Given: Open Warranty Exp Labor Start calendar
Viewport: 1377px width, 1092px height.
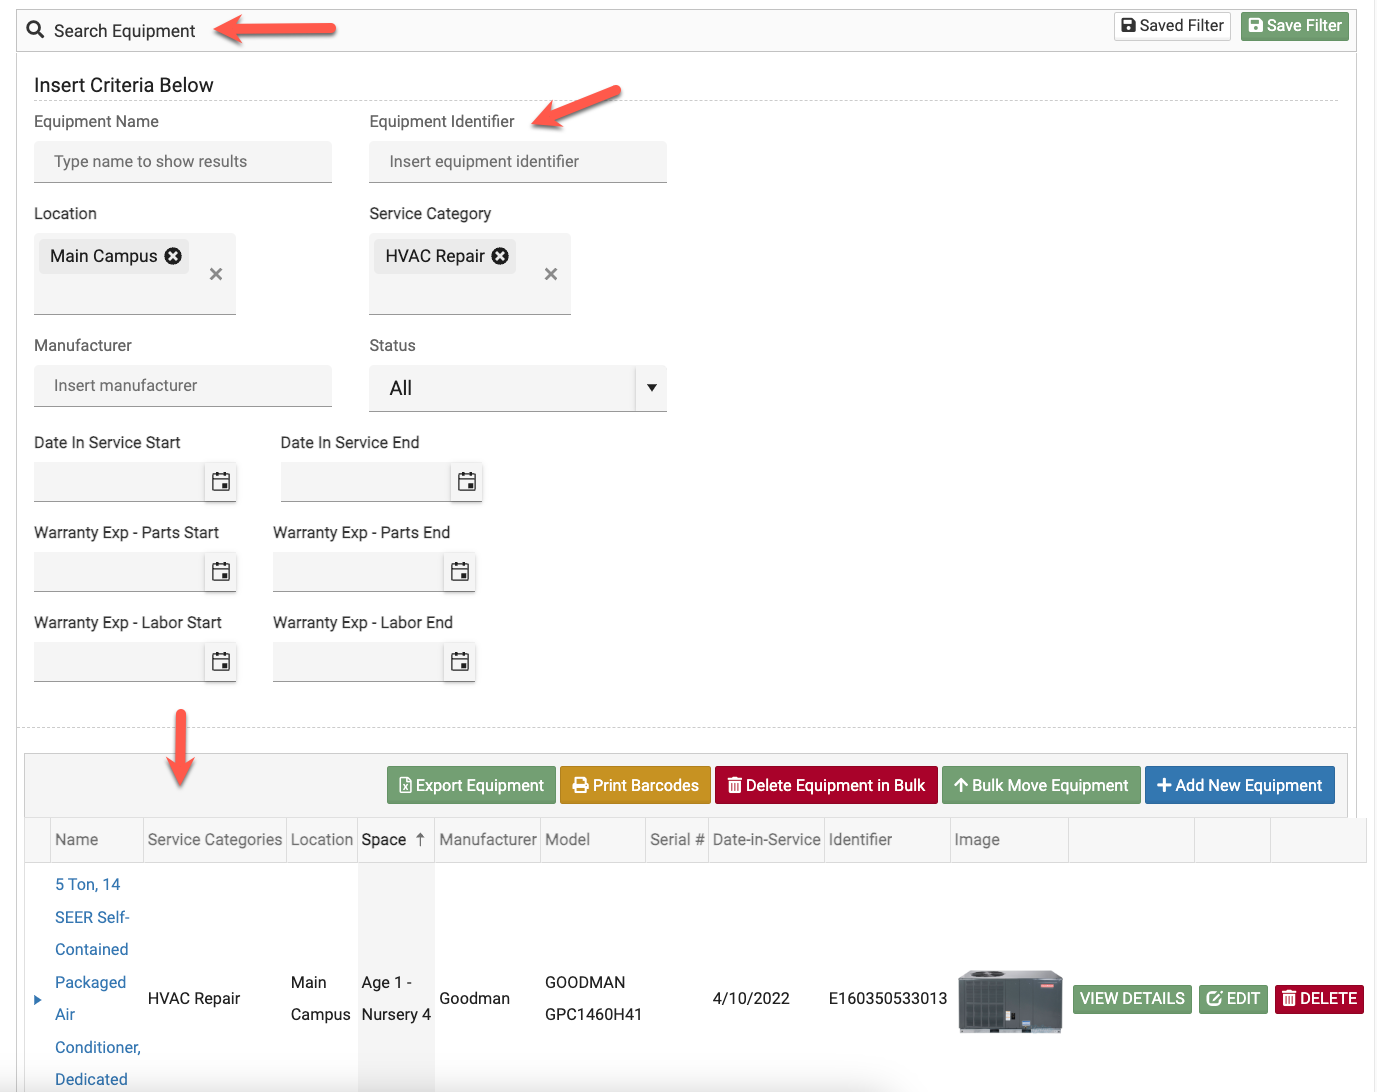Looking at the screenshot, I should [x=221, y=662].
